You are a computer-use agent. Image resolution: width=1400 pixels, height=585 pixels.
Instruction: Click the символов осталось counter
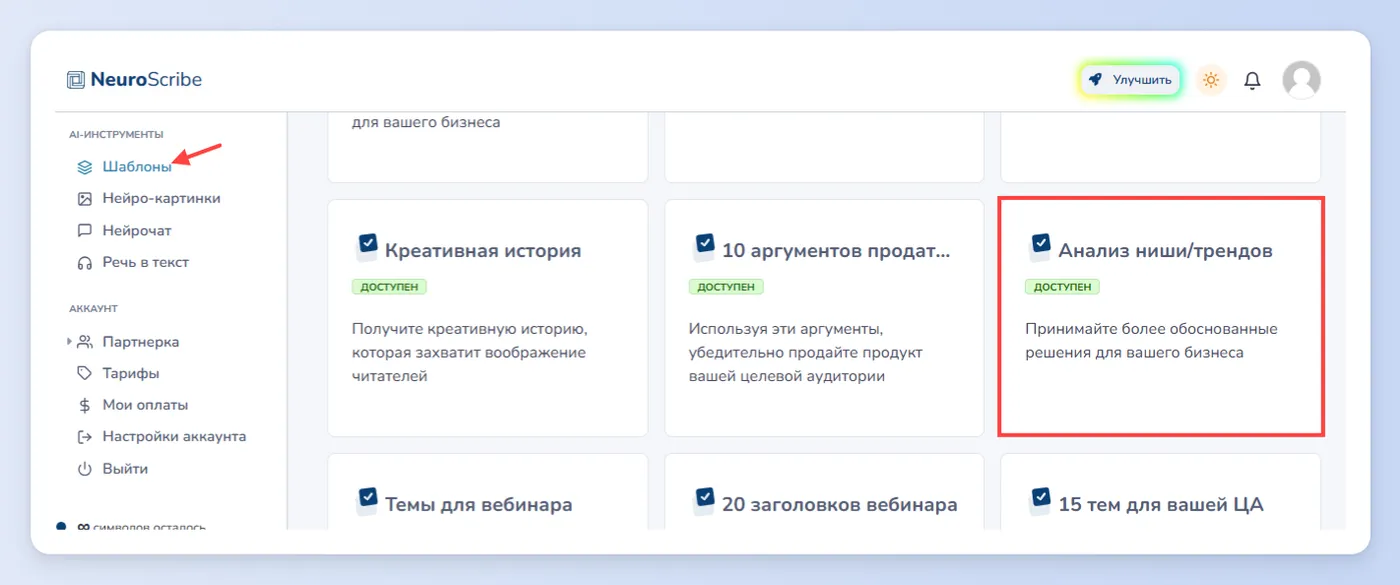[x=142, y=527]
